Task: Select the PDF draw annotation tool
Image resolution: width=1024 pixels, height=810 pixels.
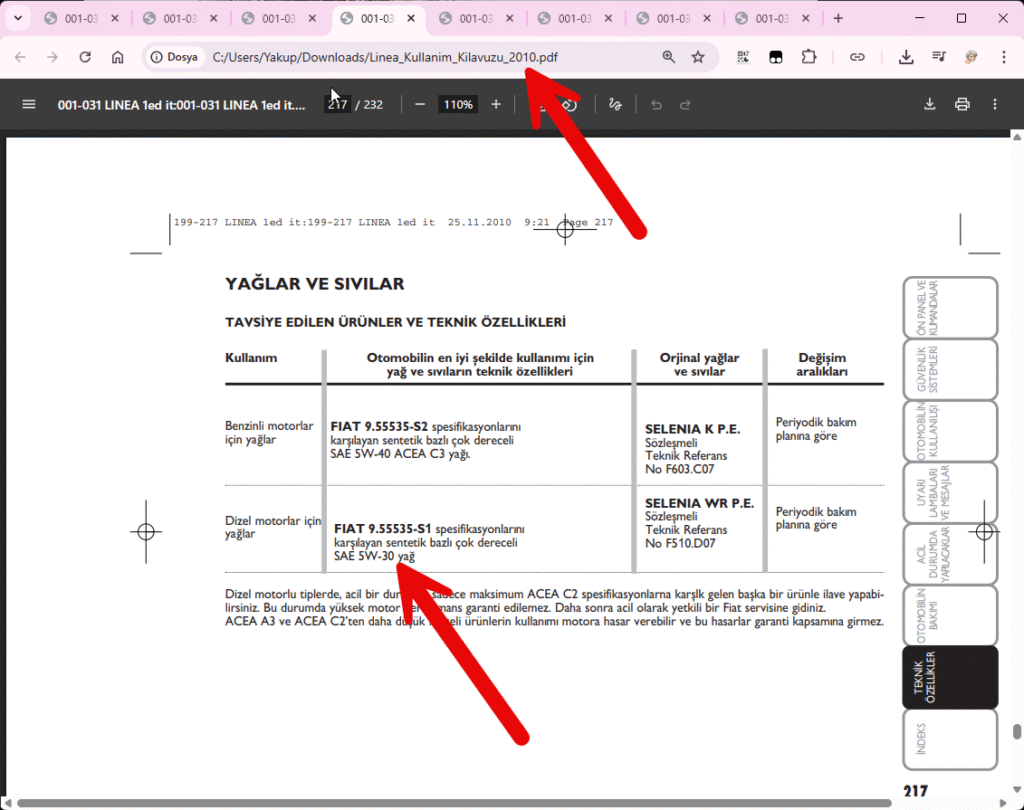Action: [615, 104]
